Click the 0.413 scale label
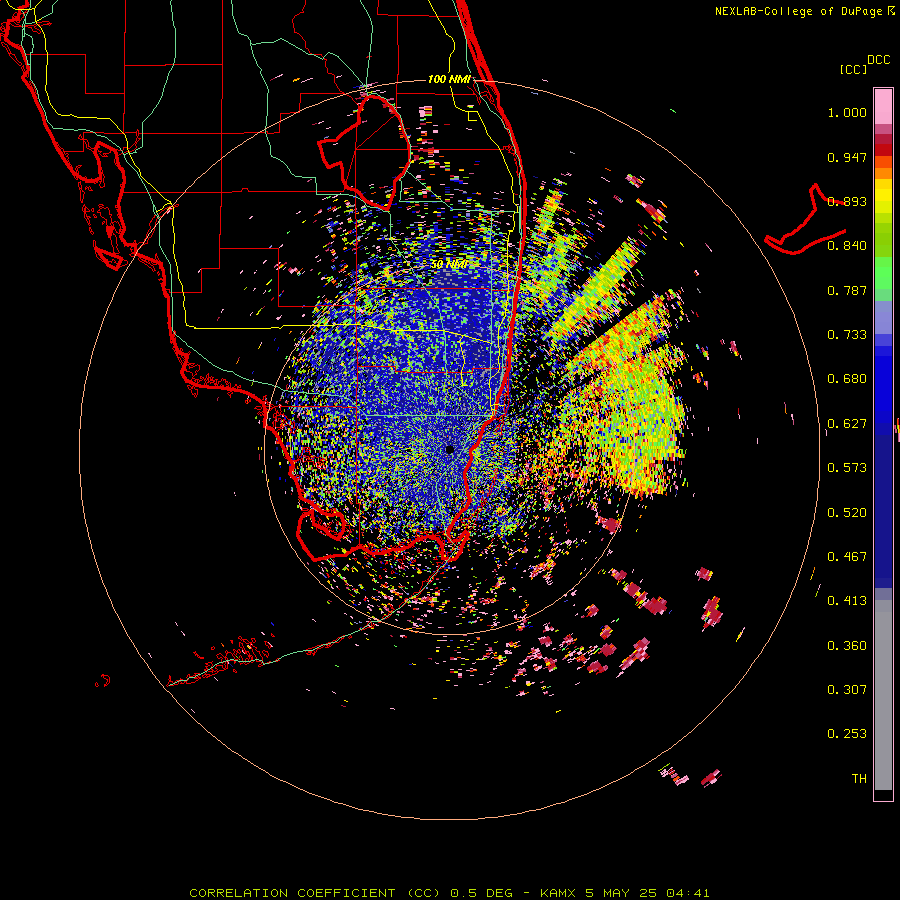Screen dimensions: 900x900 point(847,601)
